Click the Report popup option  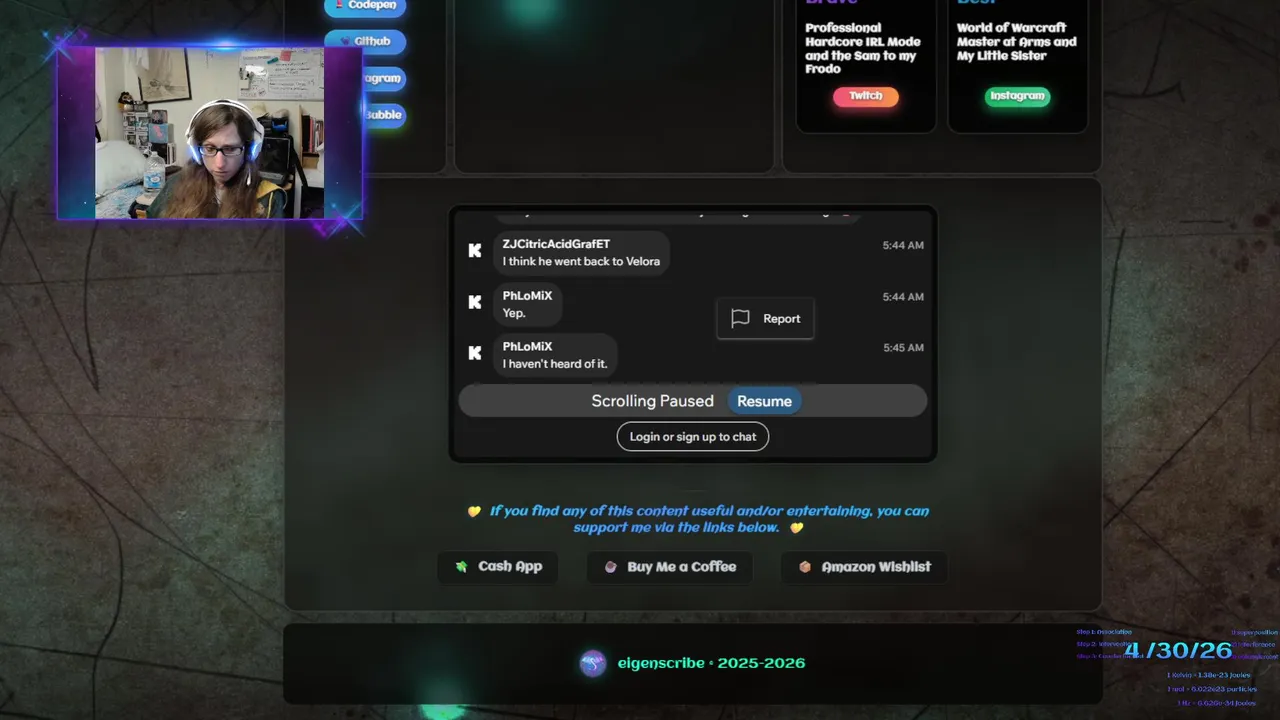tap(765, 319)
